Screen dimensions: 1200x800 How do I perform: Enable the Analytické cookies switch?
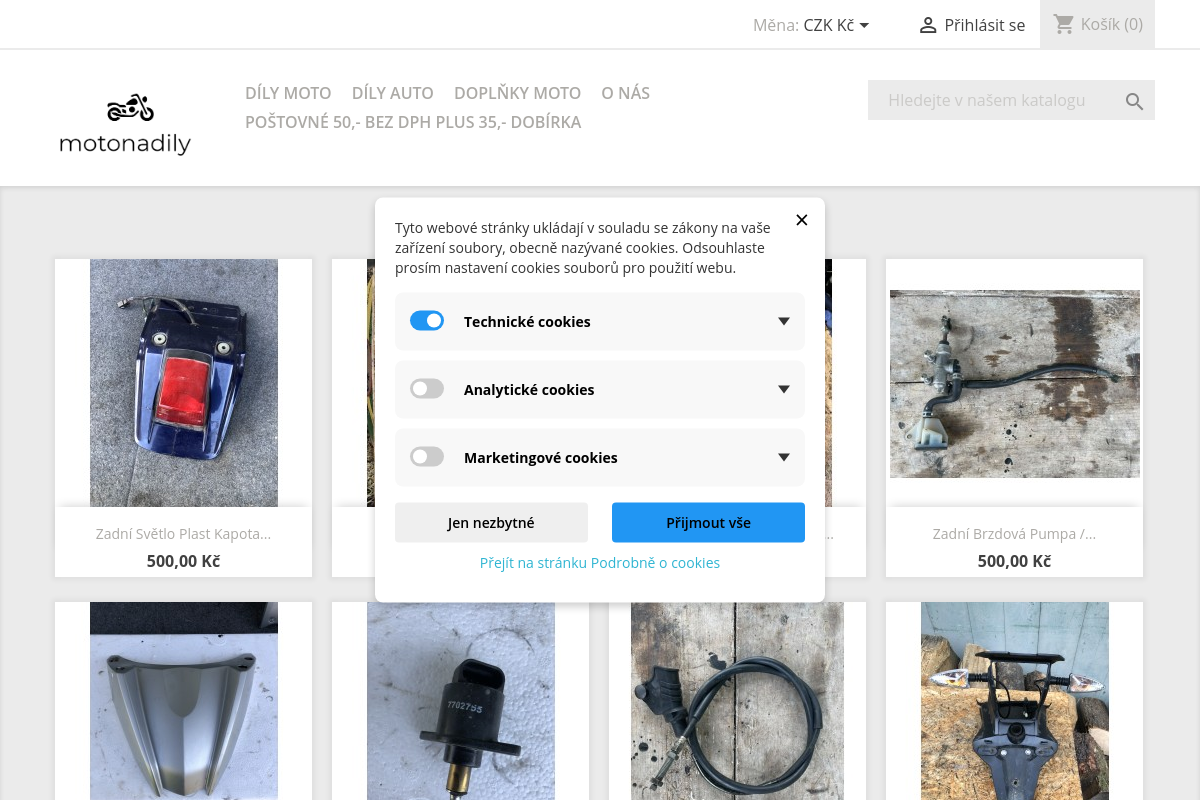pyautogui.click(x=427, y=389)
